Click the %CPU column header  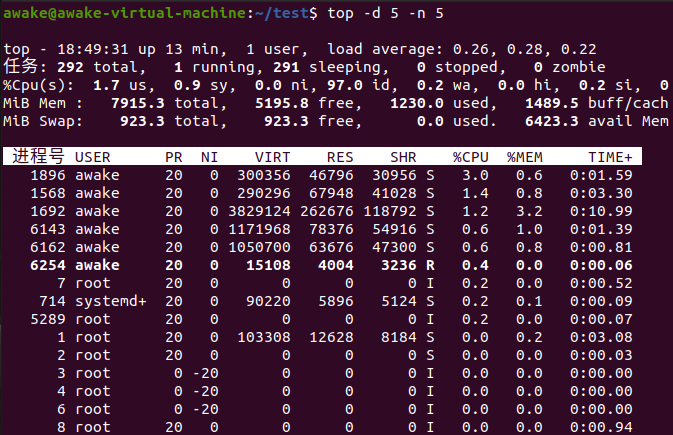coord(471,157)
